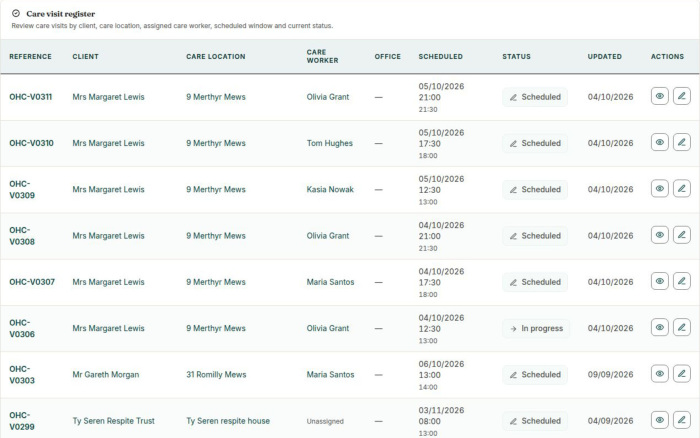Select client Mr Gareth Morgan
Screen dimensions: 700x438
(106, 375)
